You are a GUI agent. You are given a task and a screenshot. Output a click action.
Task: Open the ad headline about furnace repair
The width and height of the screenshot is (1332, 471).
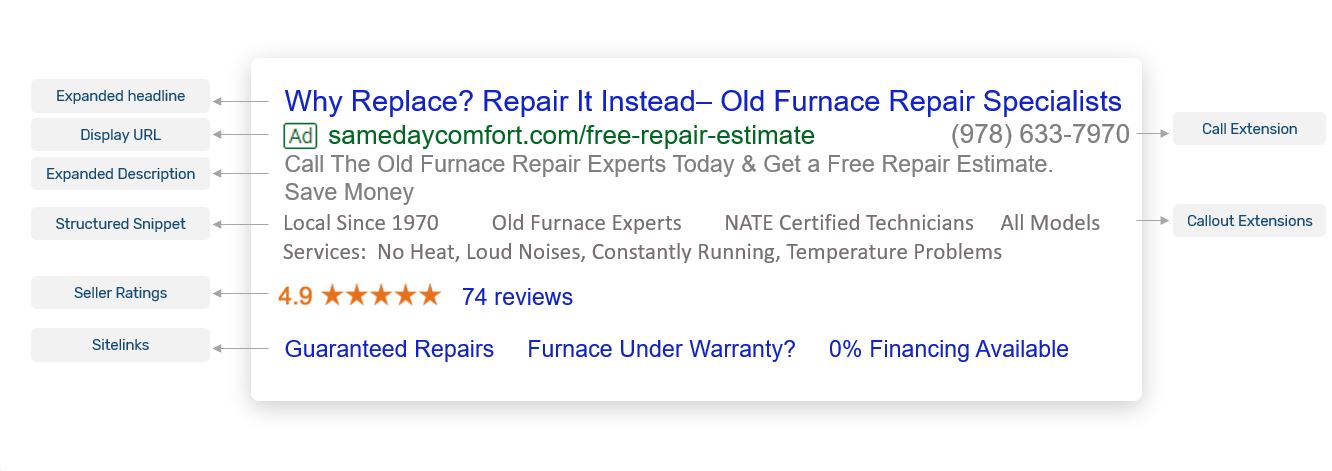[x=702, y=101]
